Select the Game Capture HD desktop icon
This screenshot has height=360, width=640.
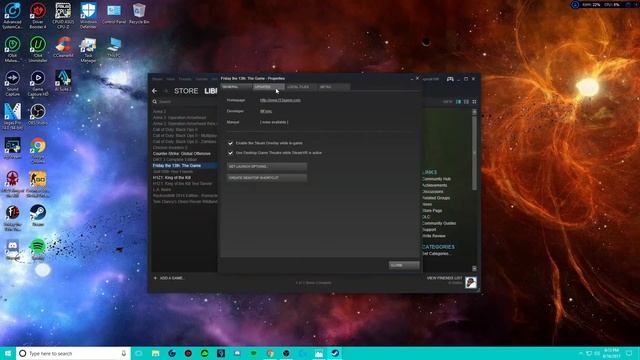pos(38,83)
